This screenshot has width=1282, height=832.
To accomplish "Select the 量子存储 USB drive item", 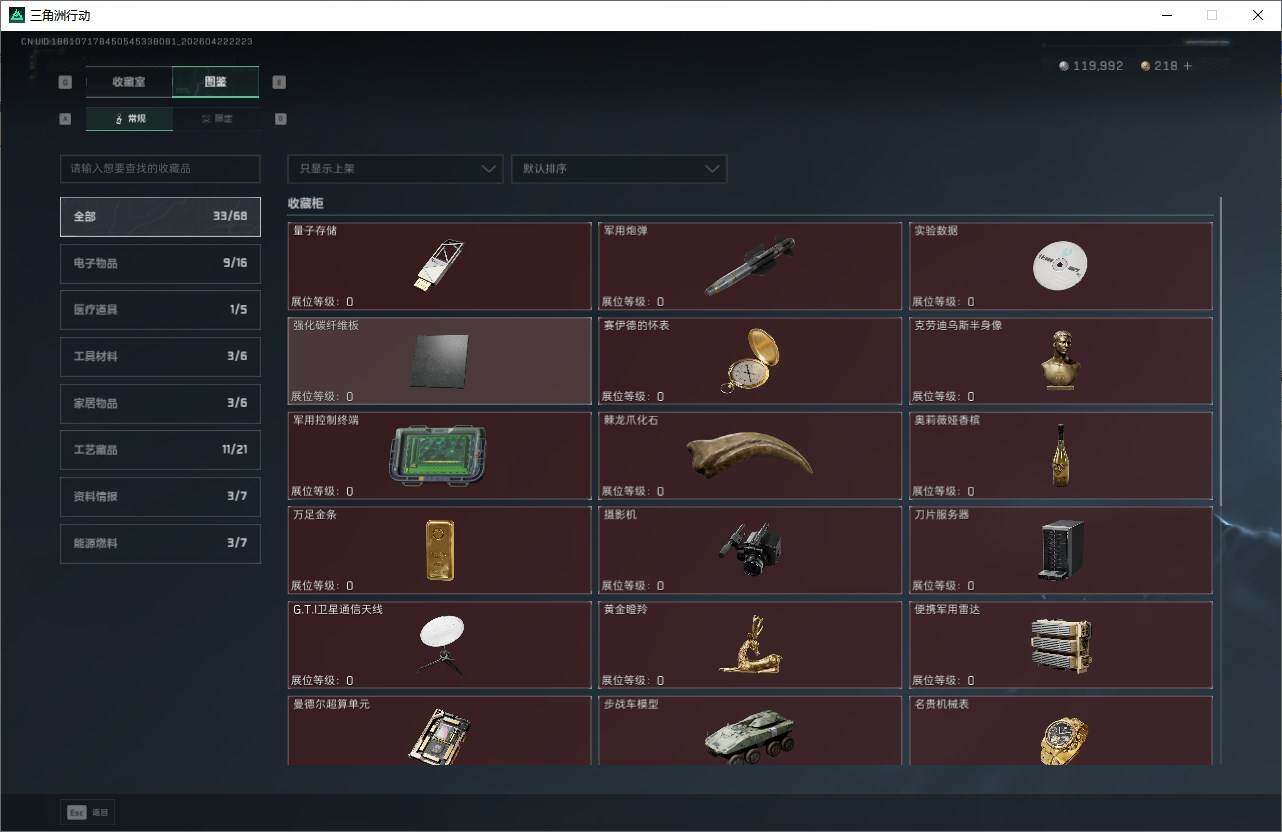I will click(x=439, y=266).
